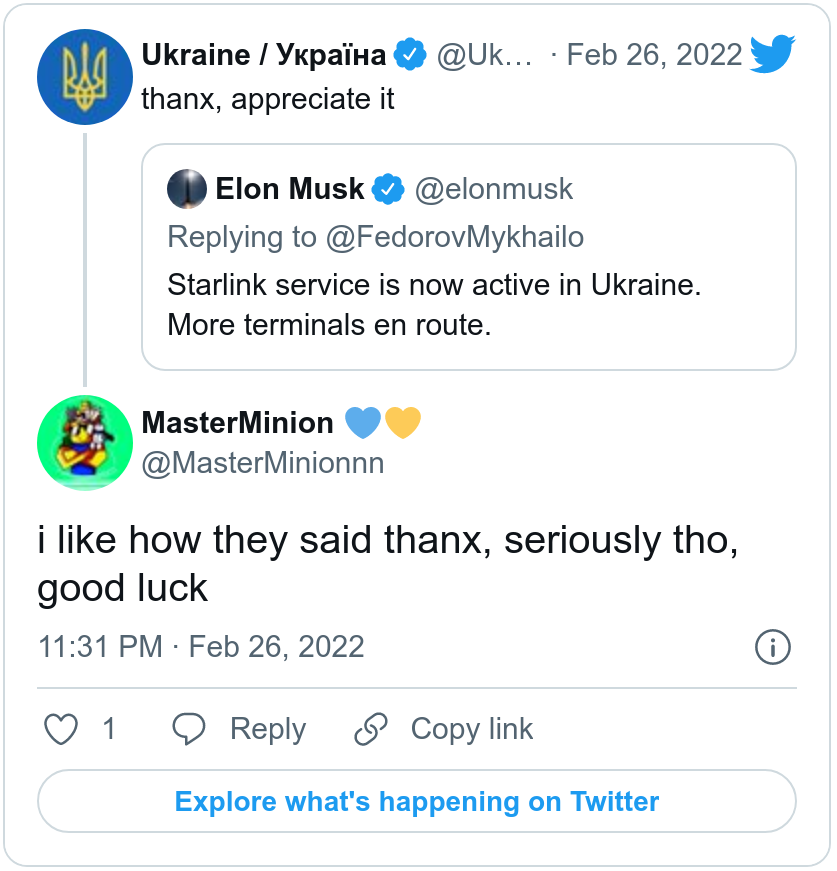
Task: Click the reply speech bubble icon
Action: 189,729
